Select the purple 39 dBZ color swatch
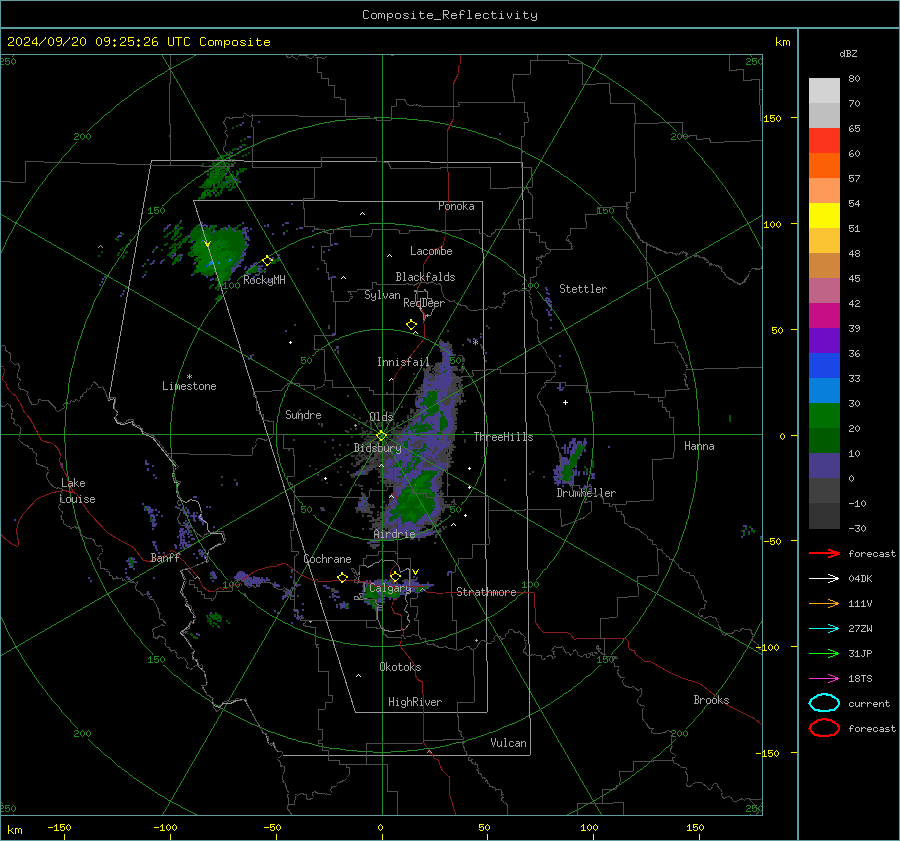900x841 pixels. pos(824,341)
